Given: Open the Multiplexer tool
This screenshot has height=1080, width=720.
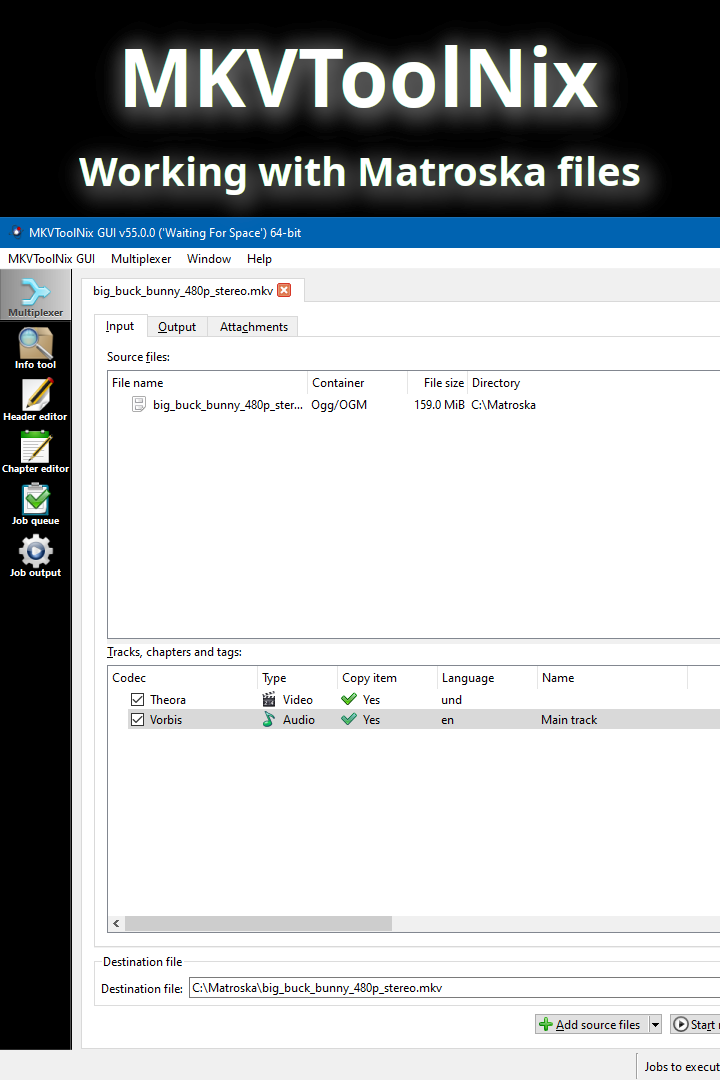Looking at the screenshot, I should coord(35,295).
